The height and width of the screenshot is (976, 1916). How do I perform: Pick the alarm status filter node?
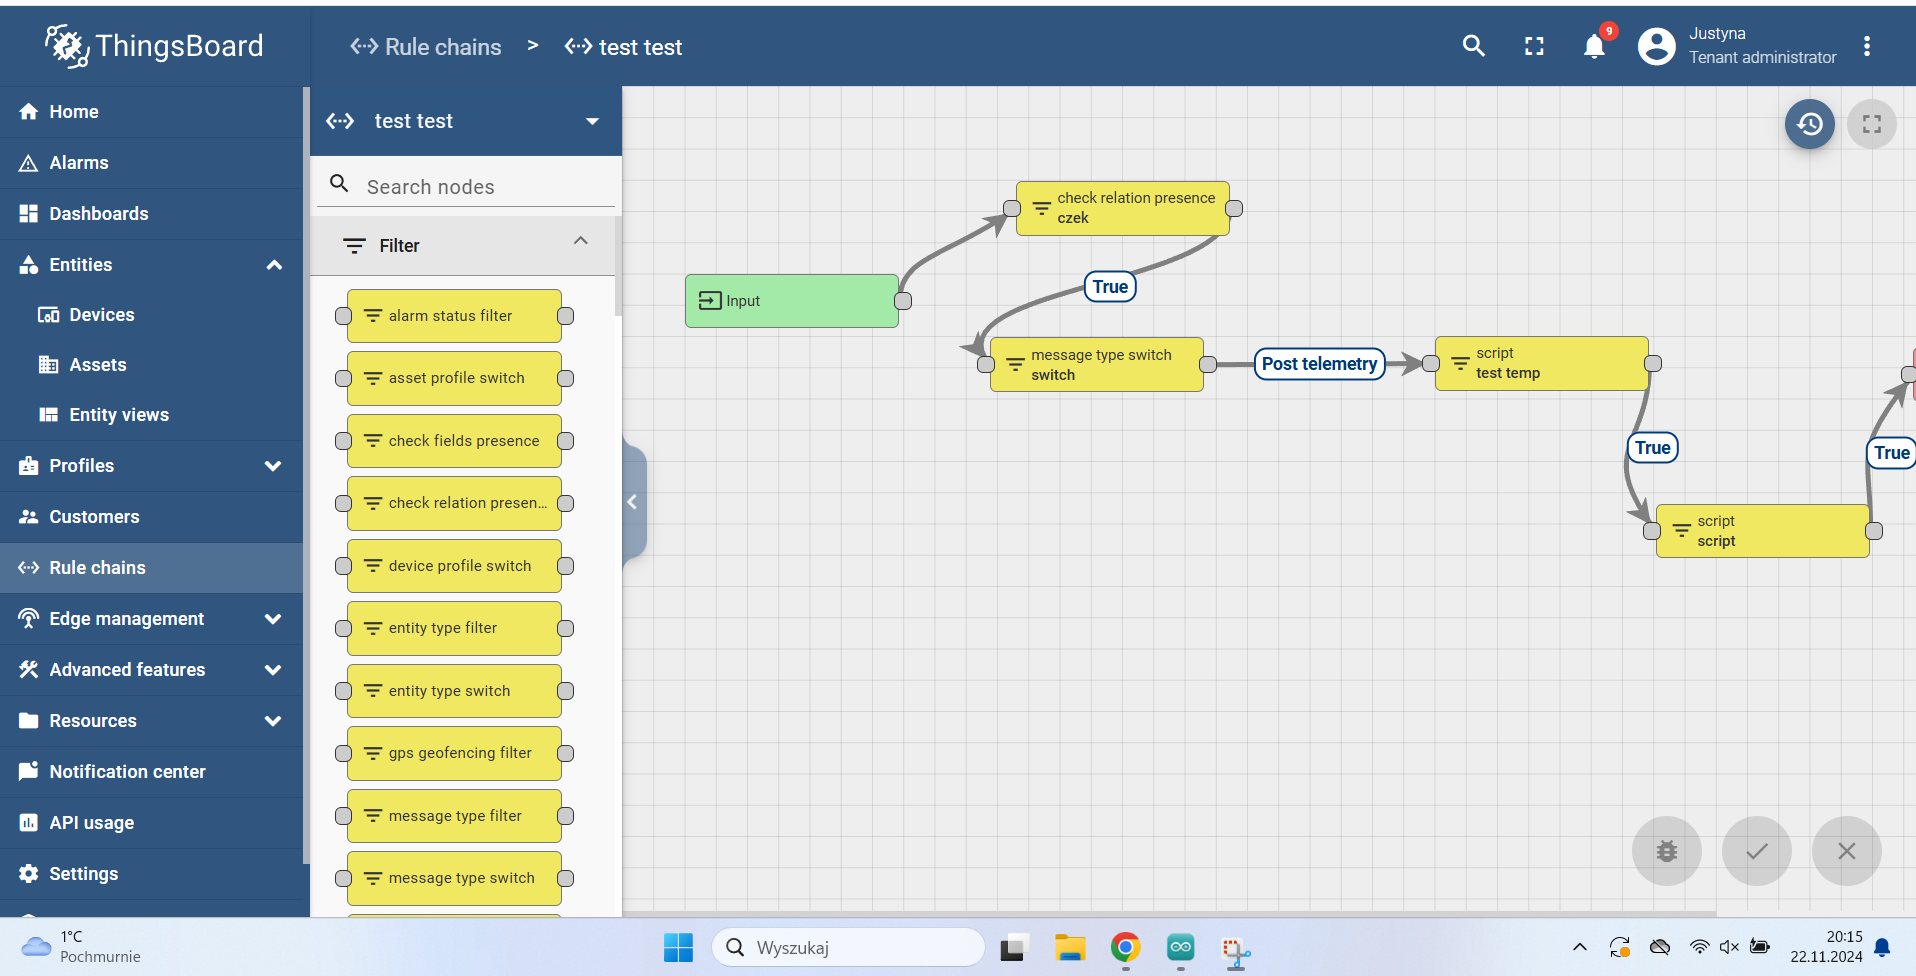click(454, 316)
